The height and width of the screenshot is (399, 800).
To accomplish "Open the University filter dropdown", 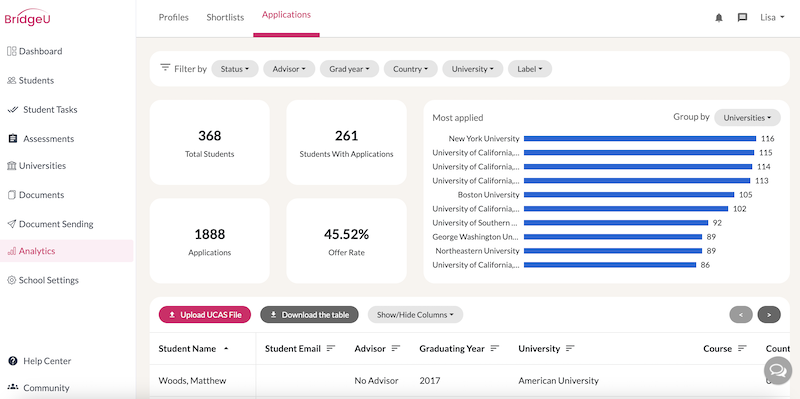I will tap(472, 69).
